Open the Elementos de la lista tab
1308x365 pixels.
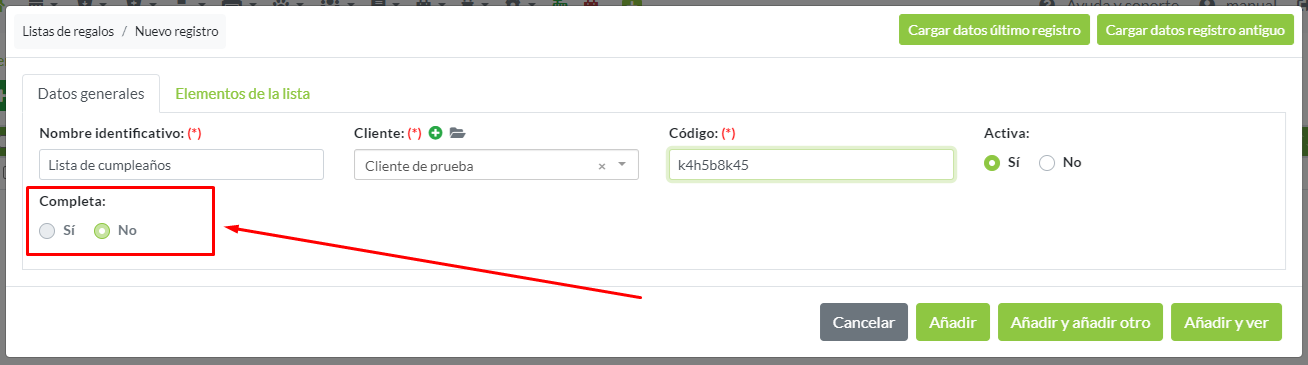243,94
